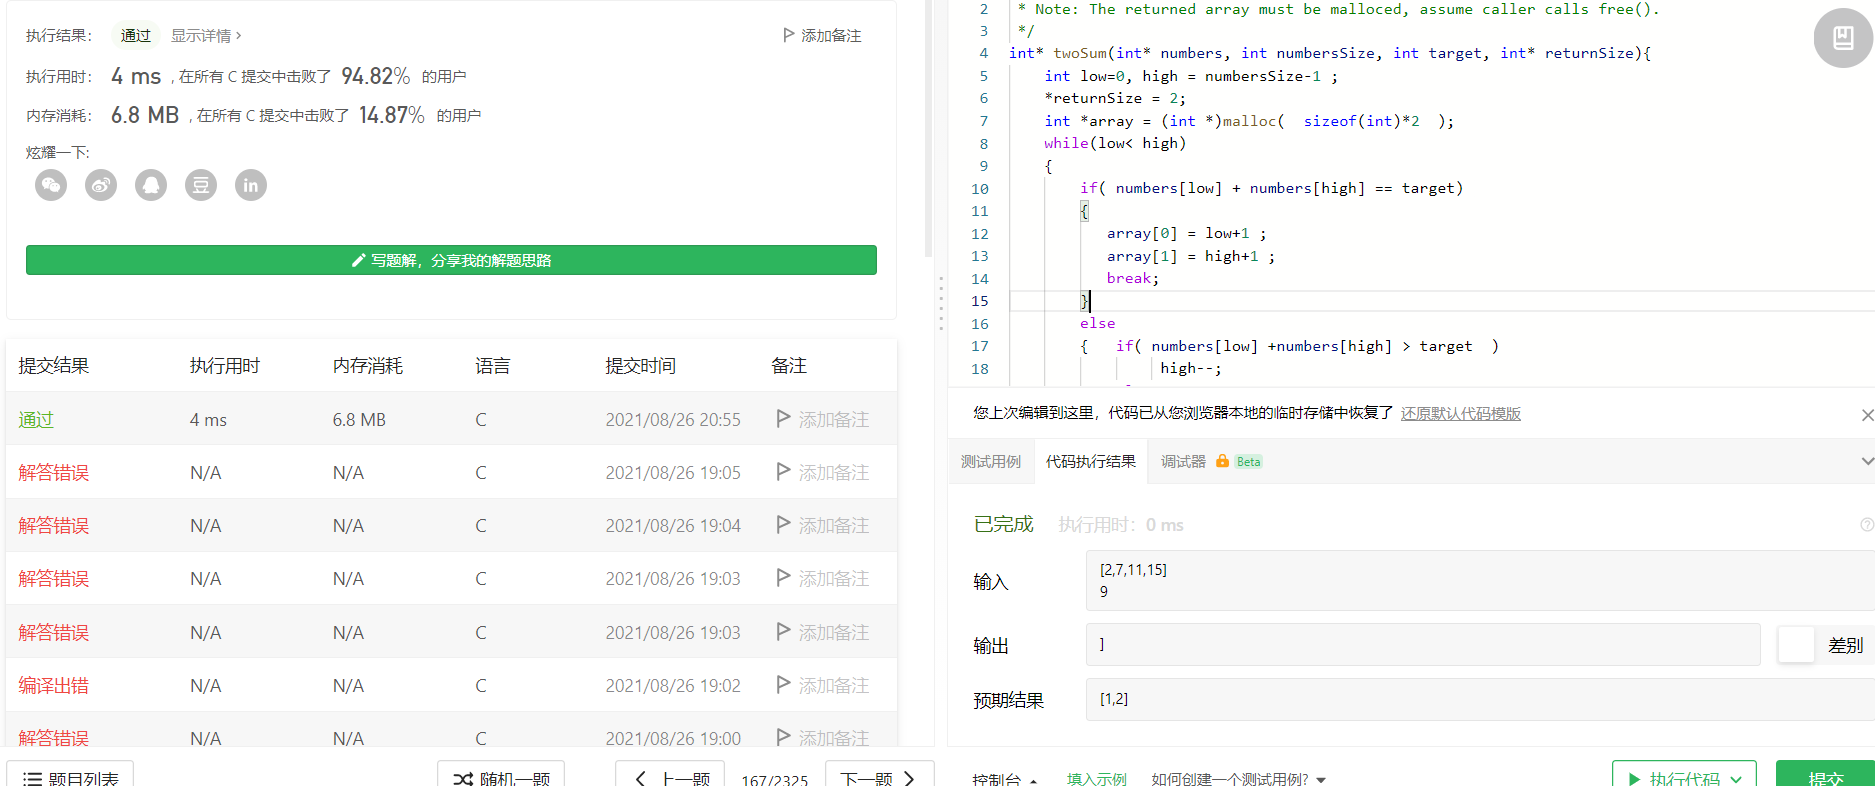Click the 2021/08/26 19:00 timestamp
This screenshot has height=786, width=1875.
pyautogui.click(x=673, y=738)
